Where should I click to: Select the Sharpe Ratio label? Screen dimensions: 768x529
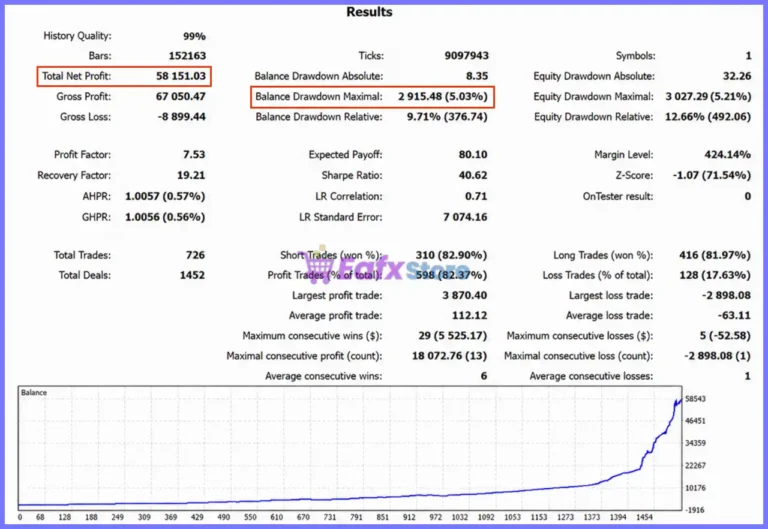pyautogui.click(x=352, y=175)
